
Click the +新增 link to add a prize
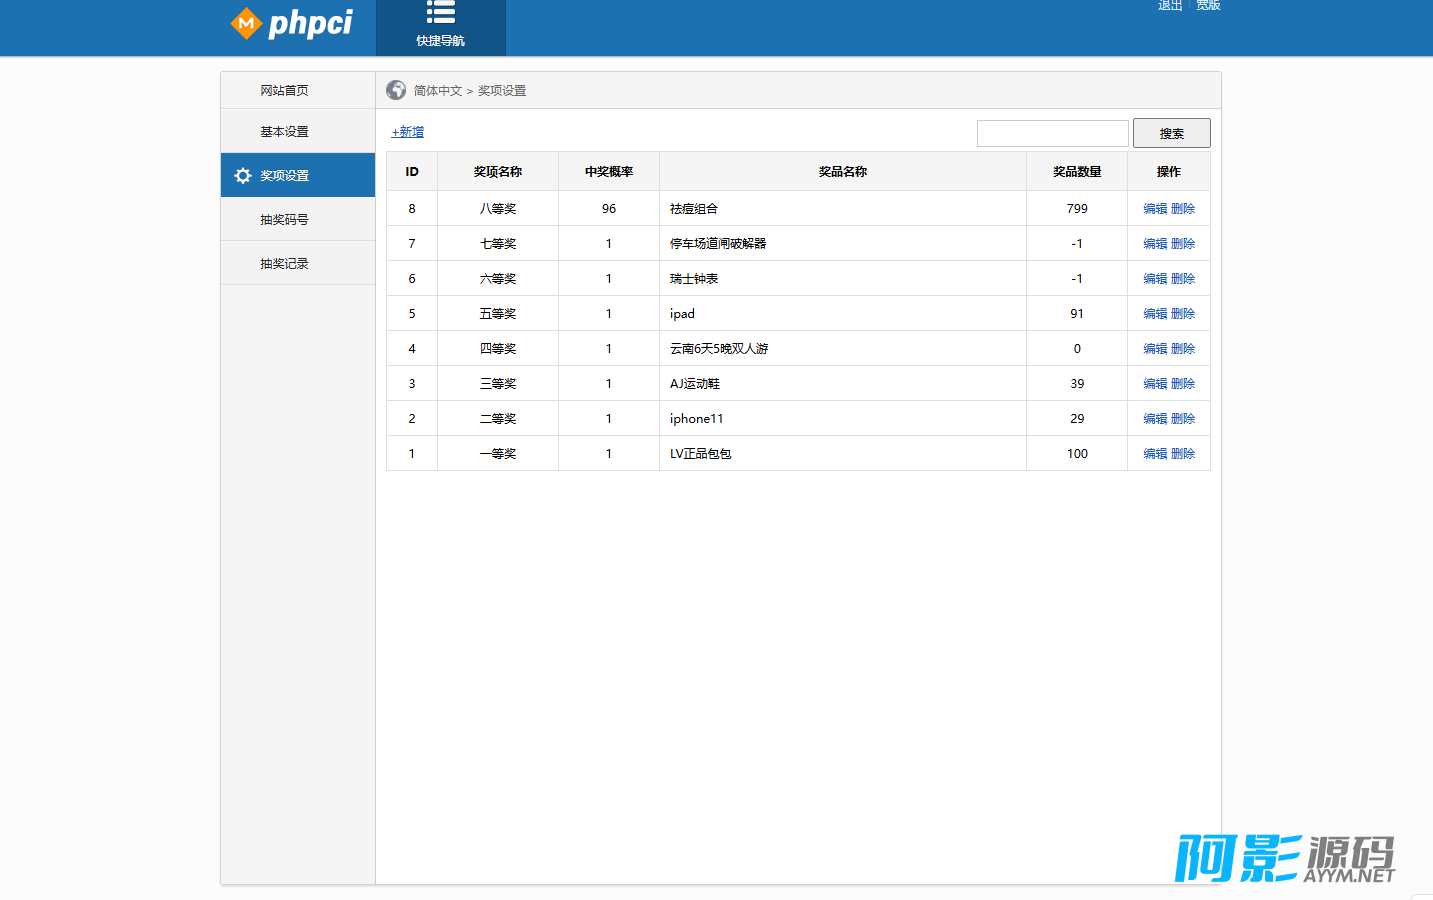pos(408,132)
